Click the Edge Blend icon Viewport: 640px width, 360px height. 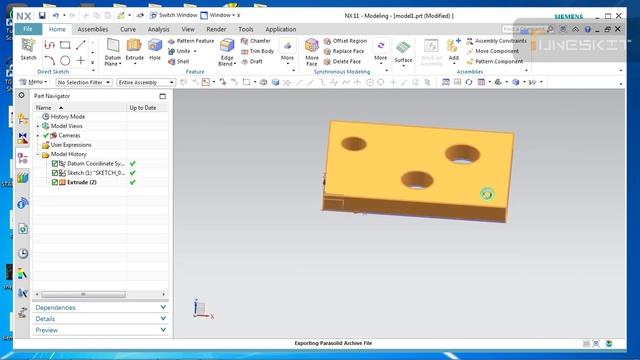coord(227,46)
